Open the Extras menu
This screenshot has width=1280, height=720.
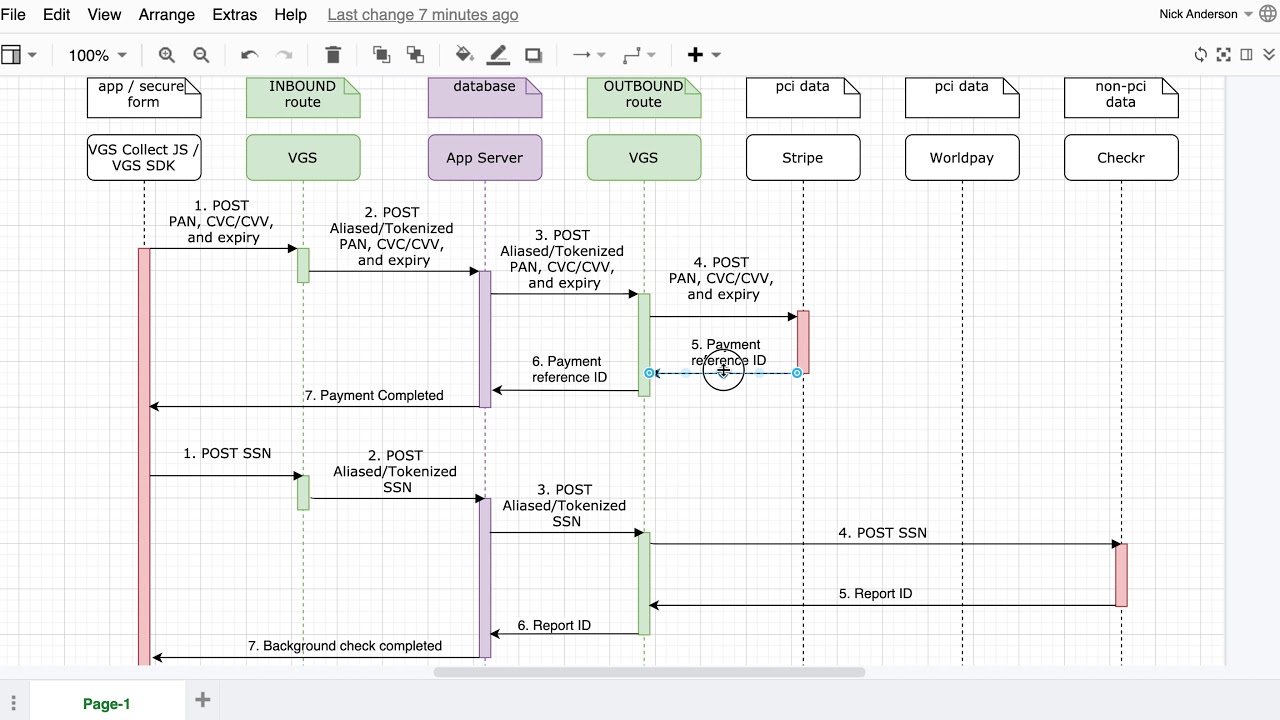click(235, 15)
